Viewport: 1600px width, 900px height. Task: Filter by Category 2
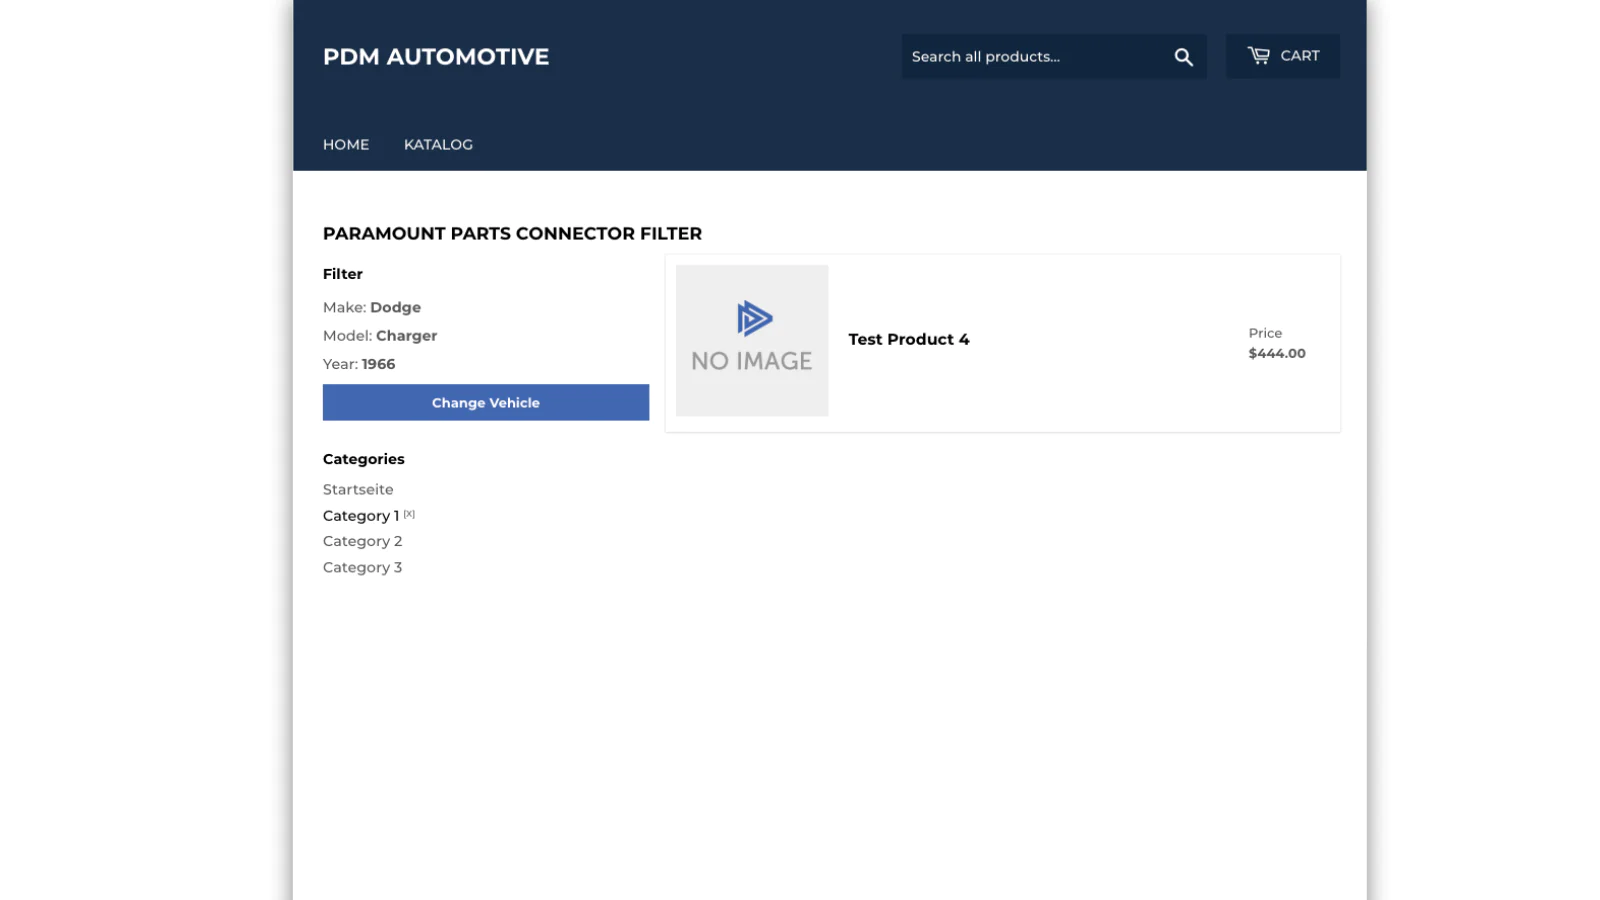tap(362, 541)
